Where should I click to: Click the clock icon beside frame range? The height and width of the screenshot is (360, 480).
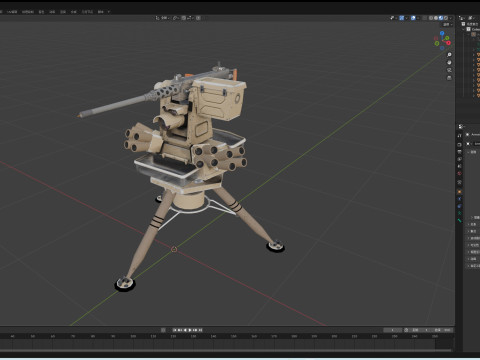pyautogui.click(x=406, y=330)
